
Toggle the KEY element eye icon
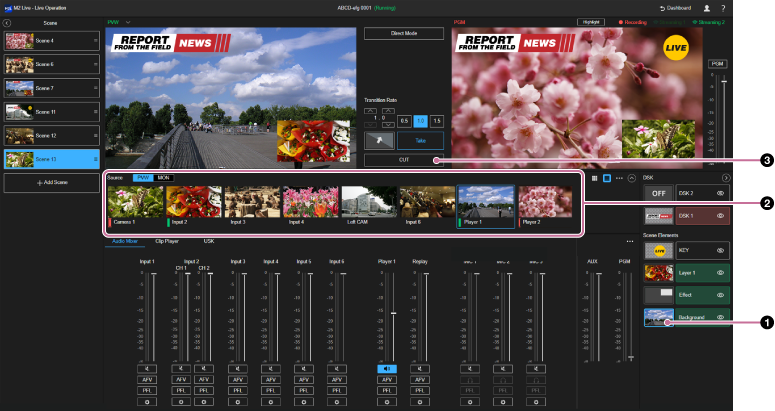(720, 249)
